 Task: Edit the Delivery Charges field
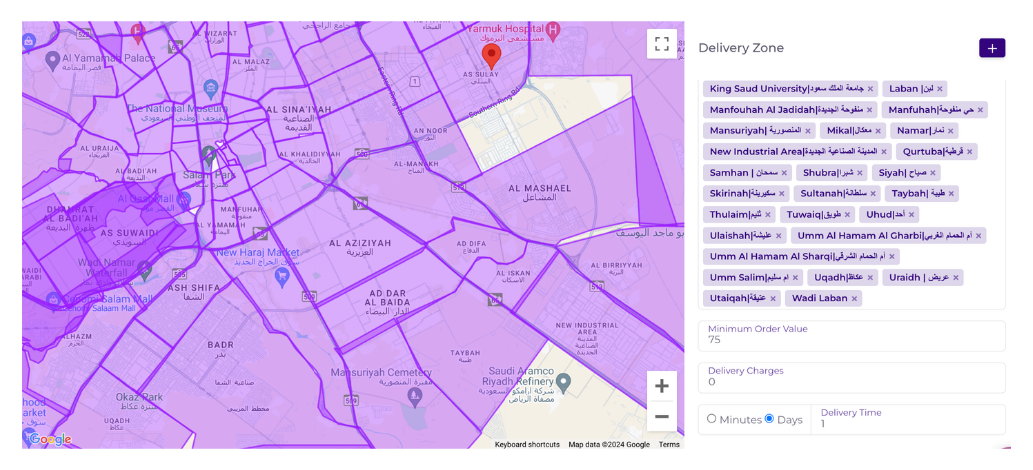tap(851, 382)
